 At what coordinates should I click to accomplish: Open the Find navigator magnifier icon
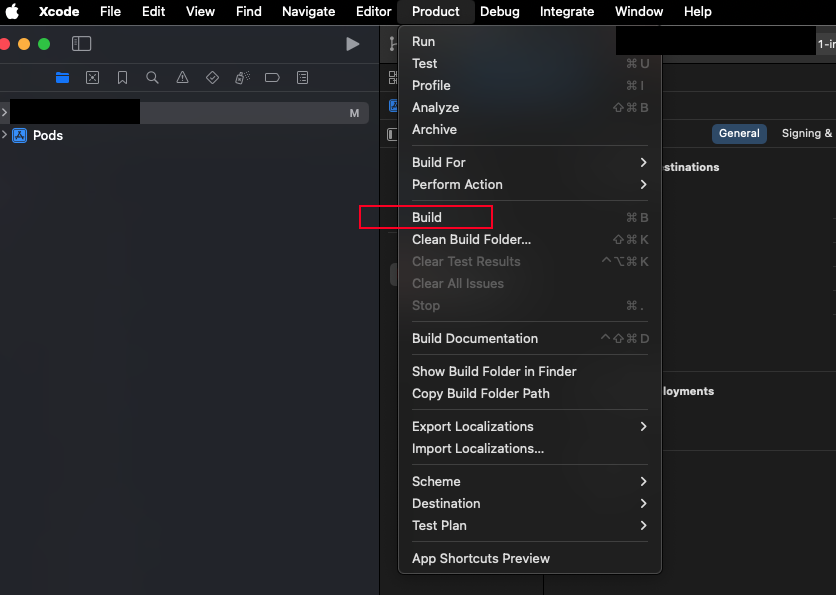click(x=152, y=78)
